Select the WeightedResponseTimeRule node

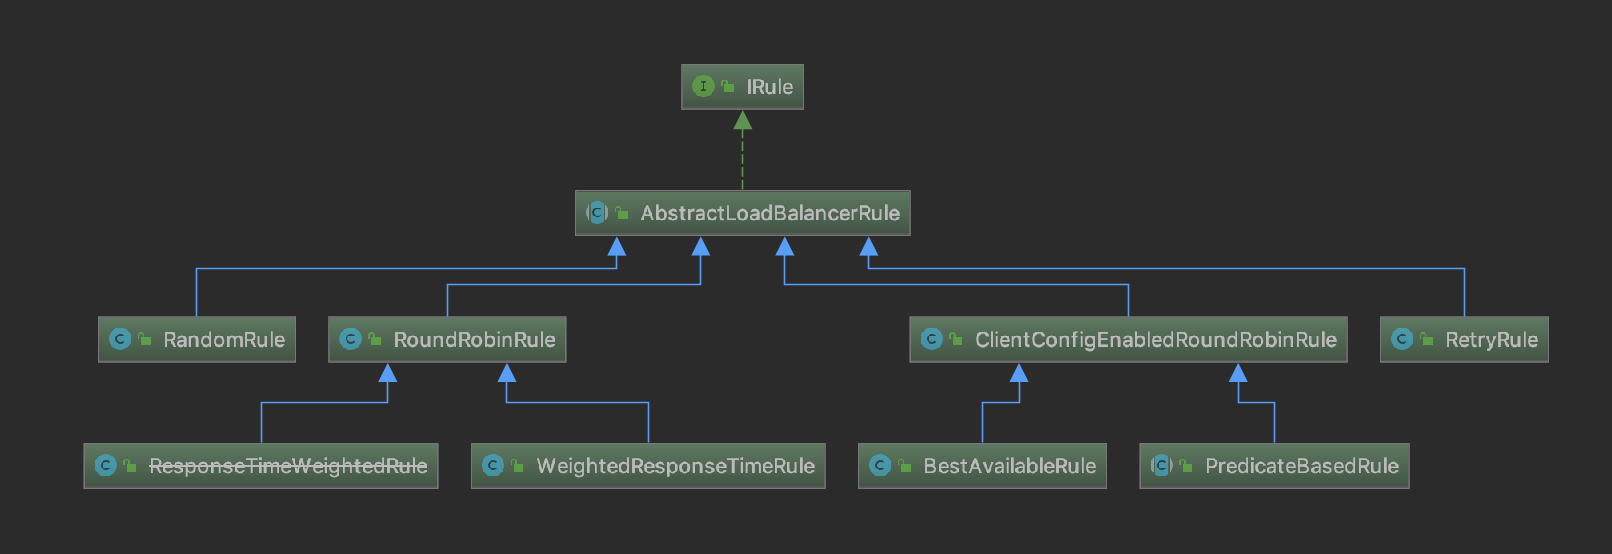tap(648, 466)
